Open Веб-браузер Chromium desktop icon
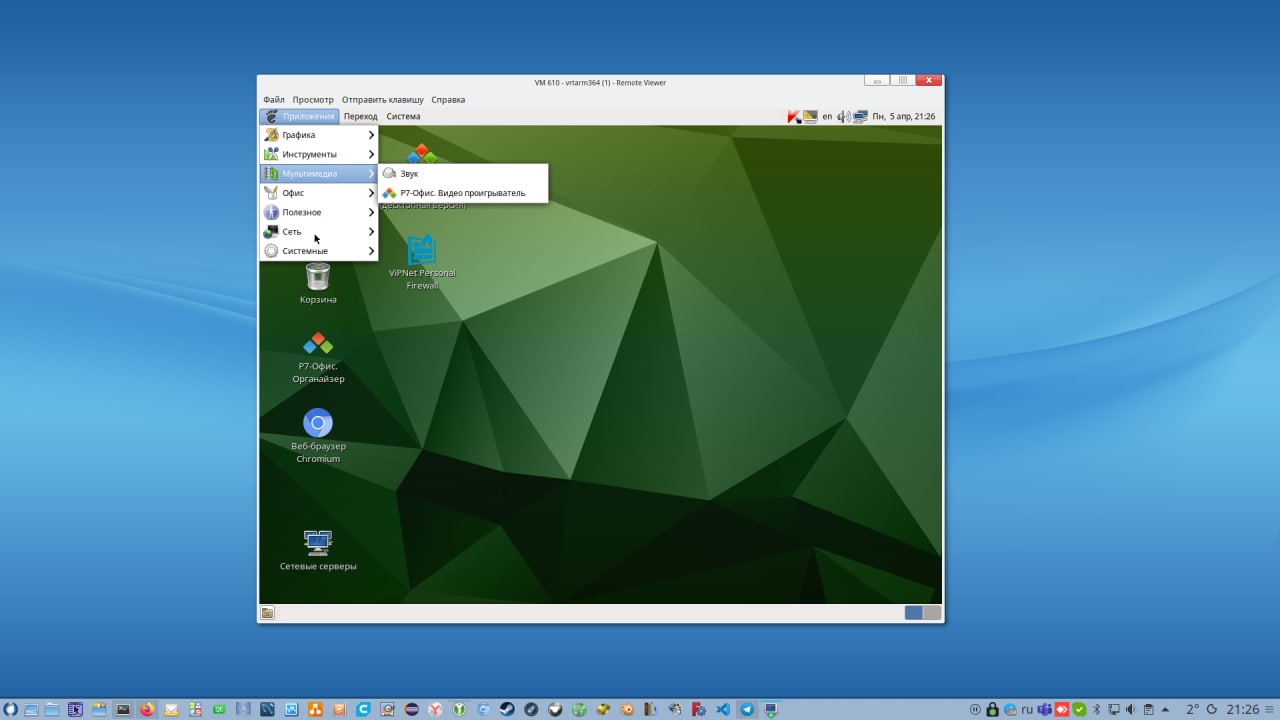The image size is (1280, 720). 318,436
